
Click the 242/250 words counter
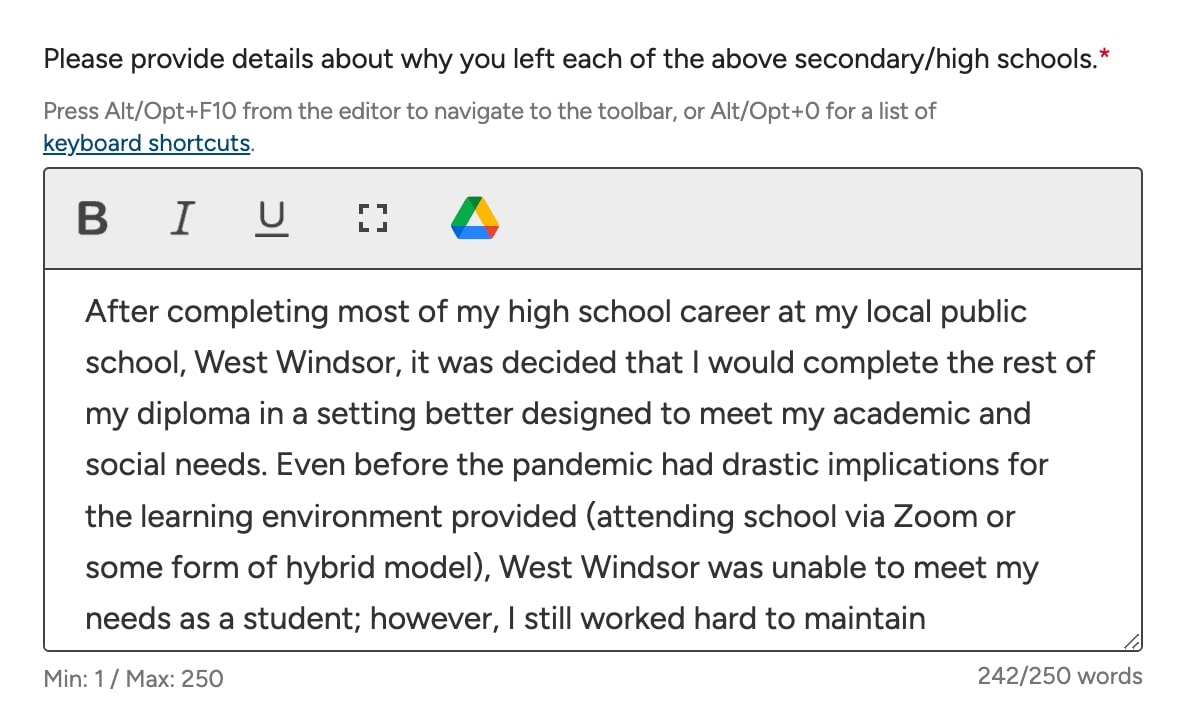pos(1059,677)
